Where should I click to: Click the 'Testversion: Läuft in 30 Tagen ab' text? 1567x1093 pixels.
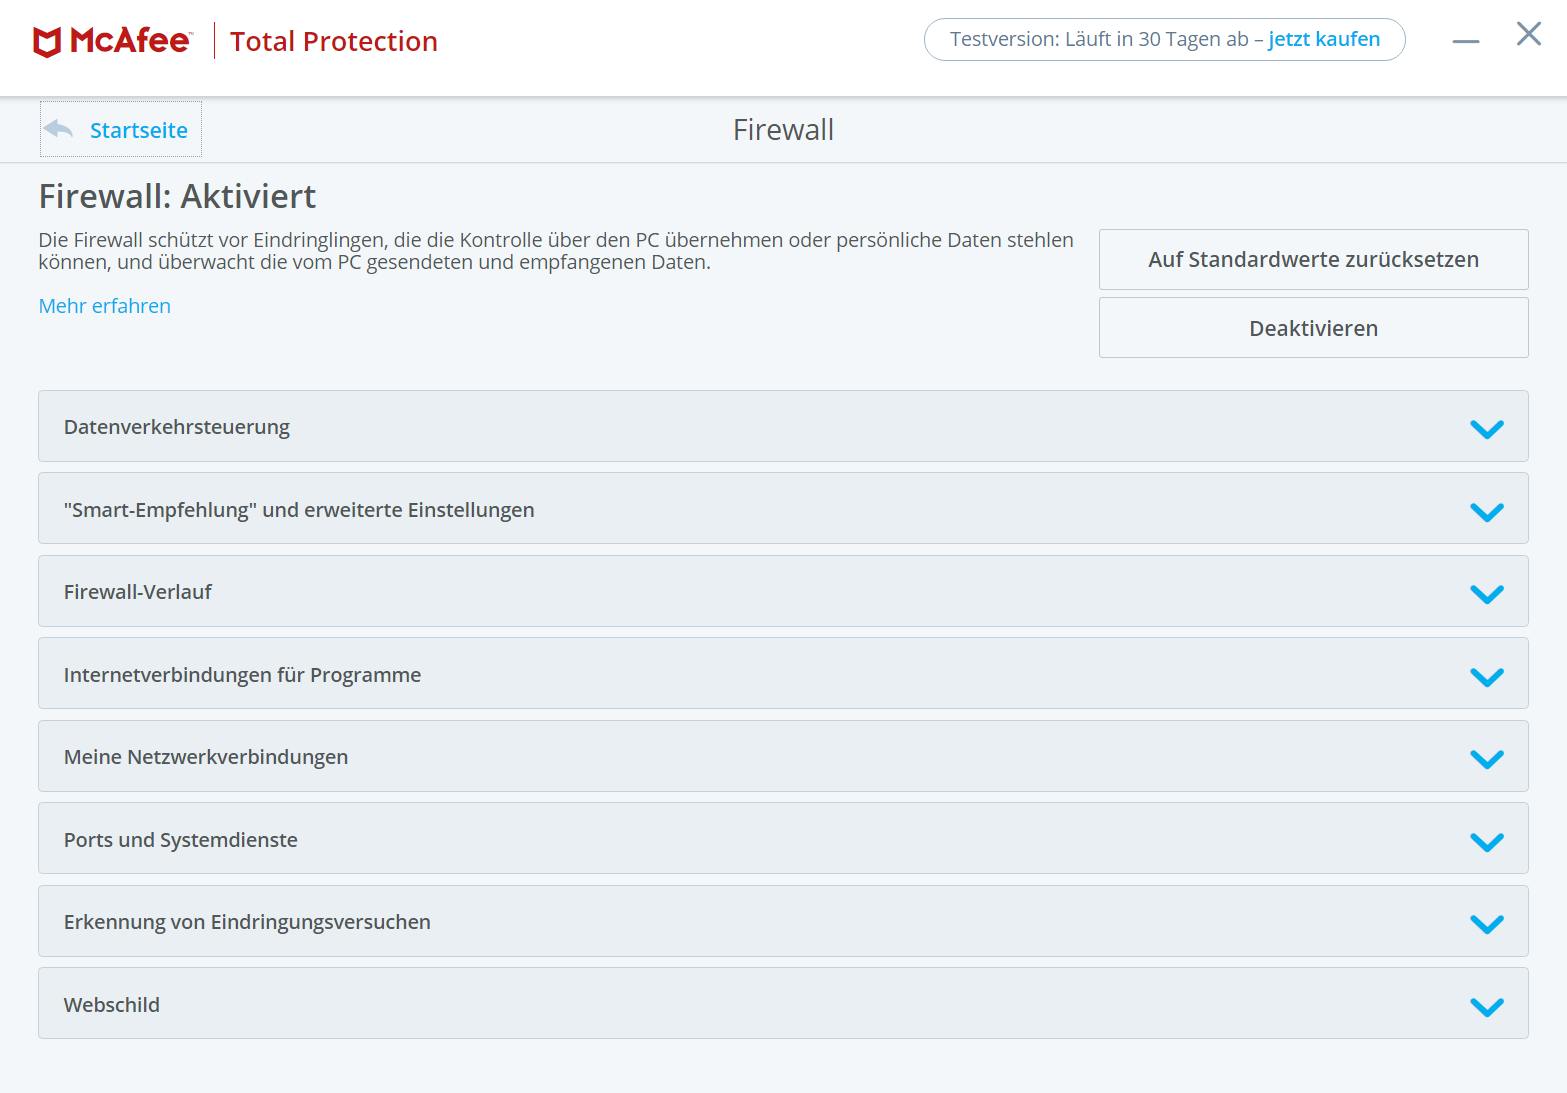tap(1099, 39)
